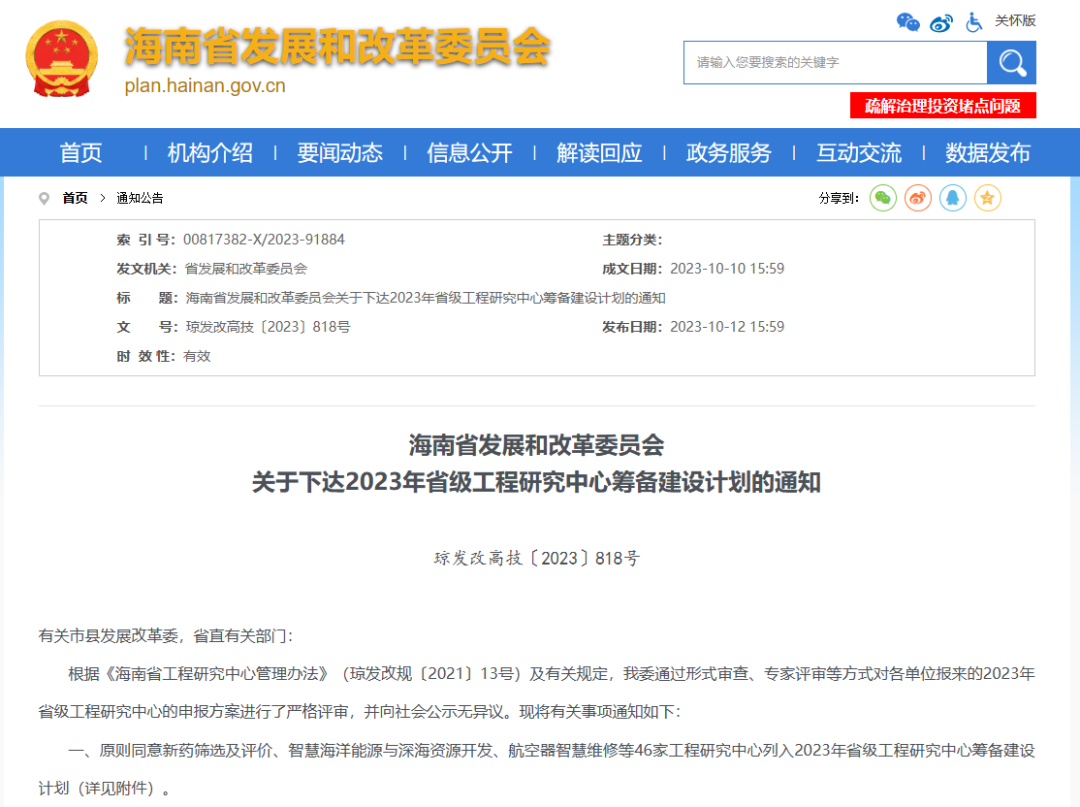
Task: Click the 海南省发展和改革委员会 site title
Action: coord(338,47)
